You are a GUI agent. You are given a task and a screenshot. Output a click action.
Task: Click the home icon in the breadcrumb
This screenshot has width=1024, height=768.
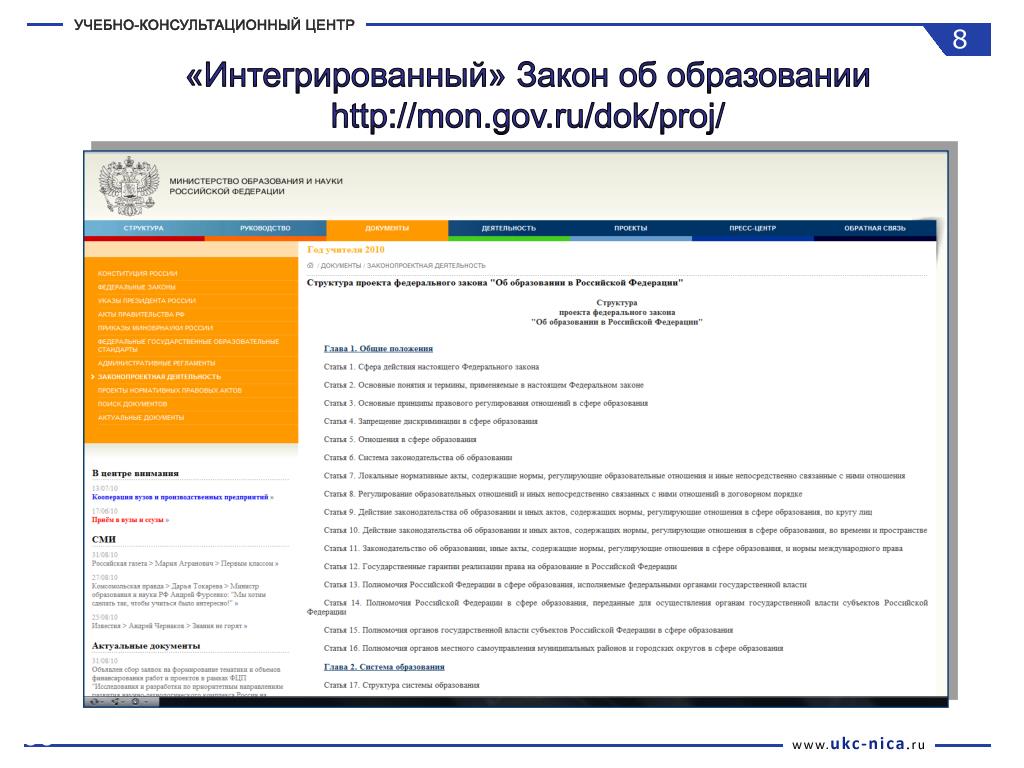click(x=311, y=266)
